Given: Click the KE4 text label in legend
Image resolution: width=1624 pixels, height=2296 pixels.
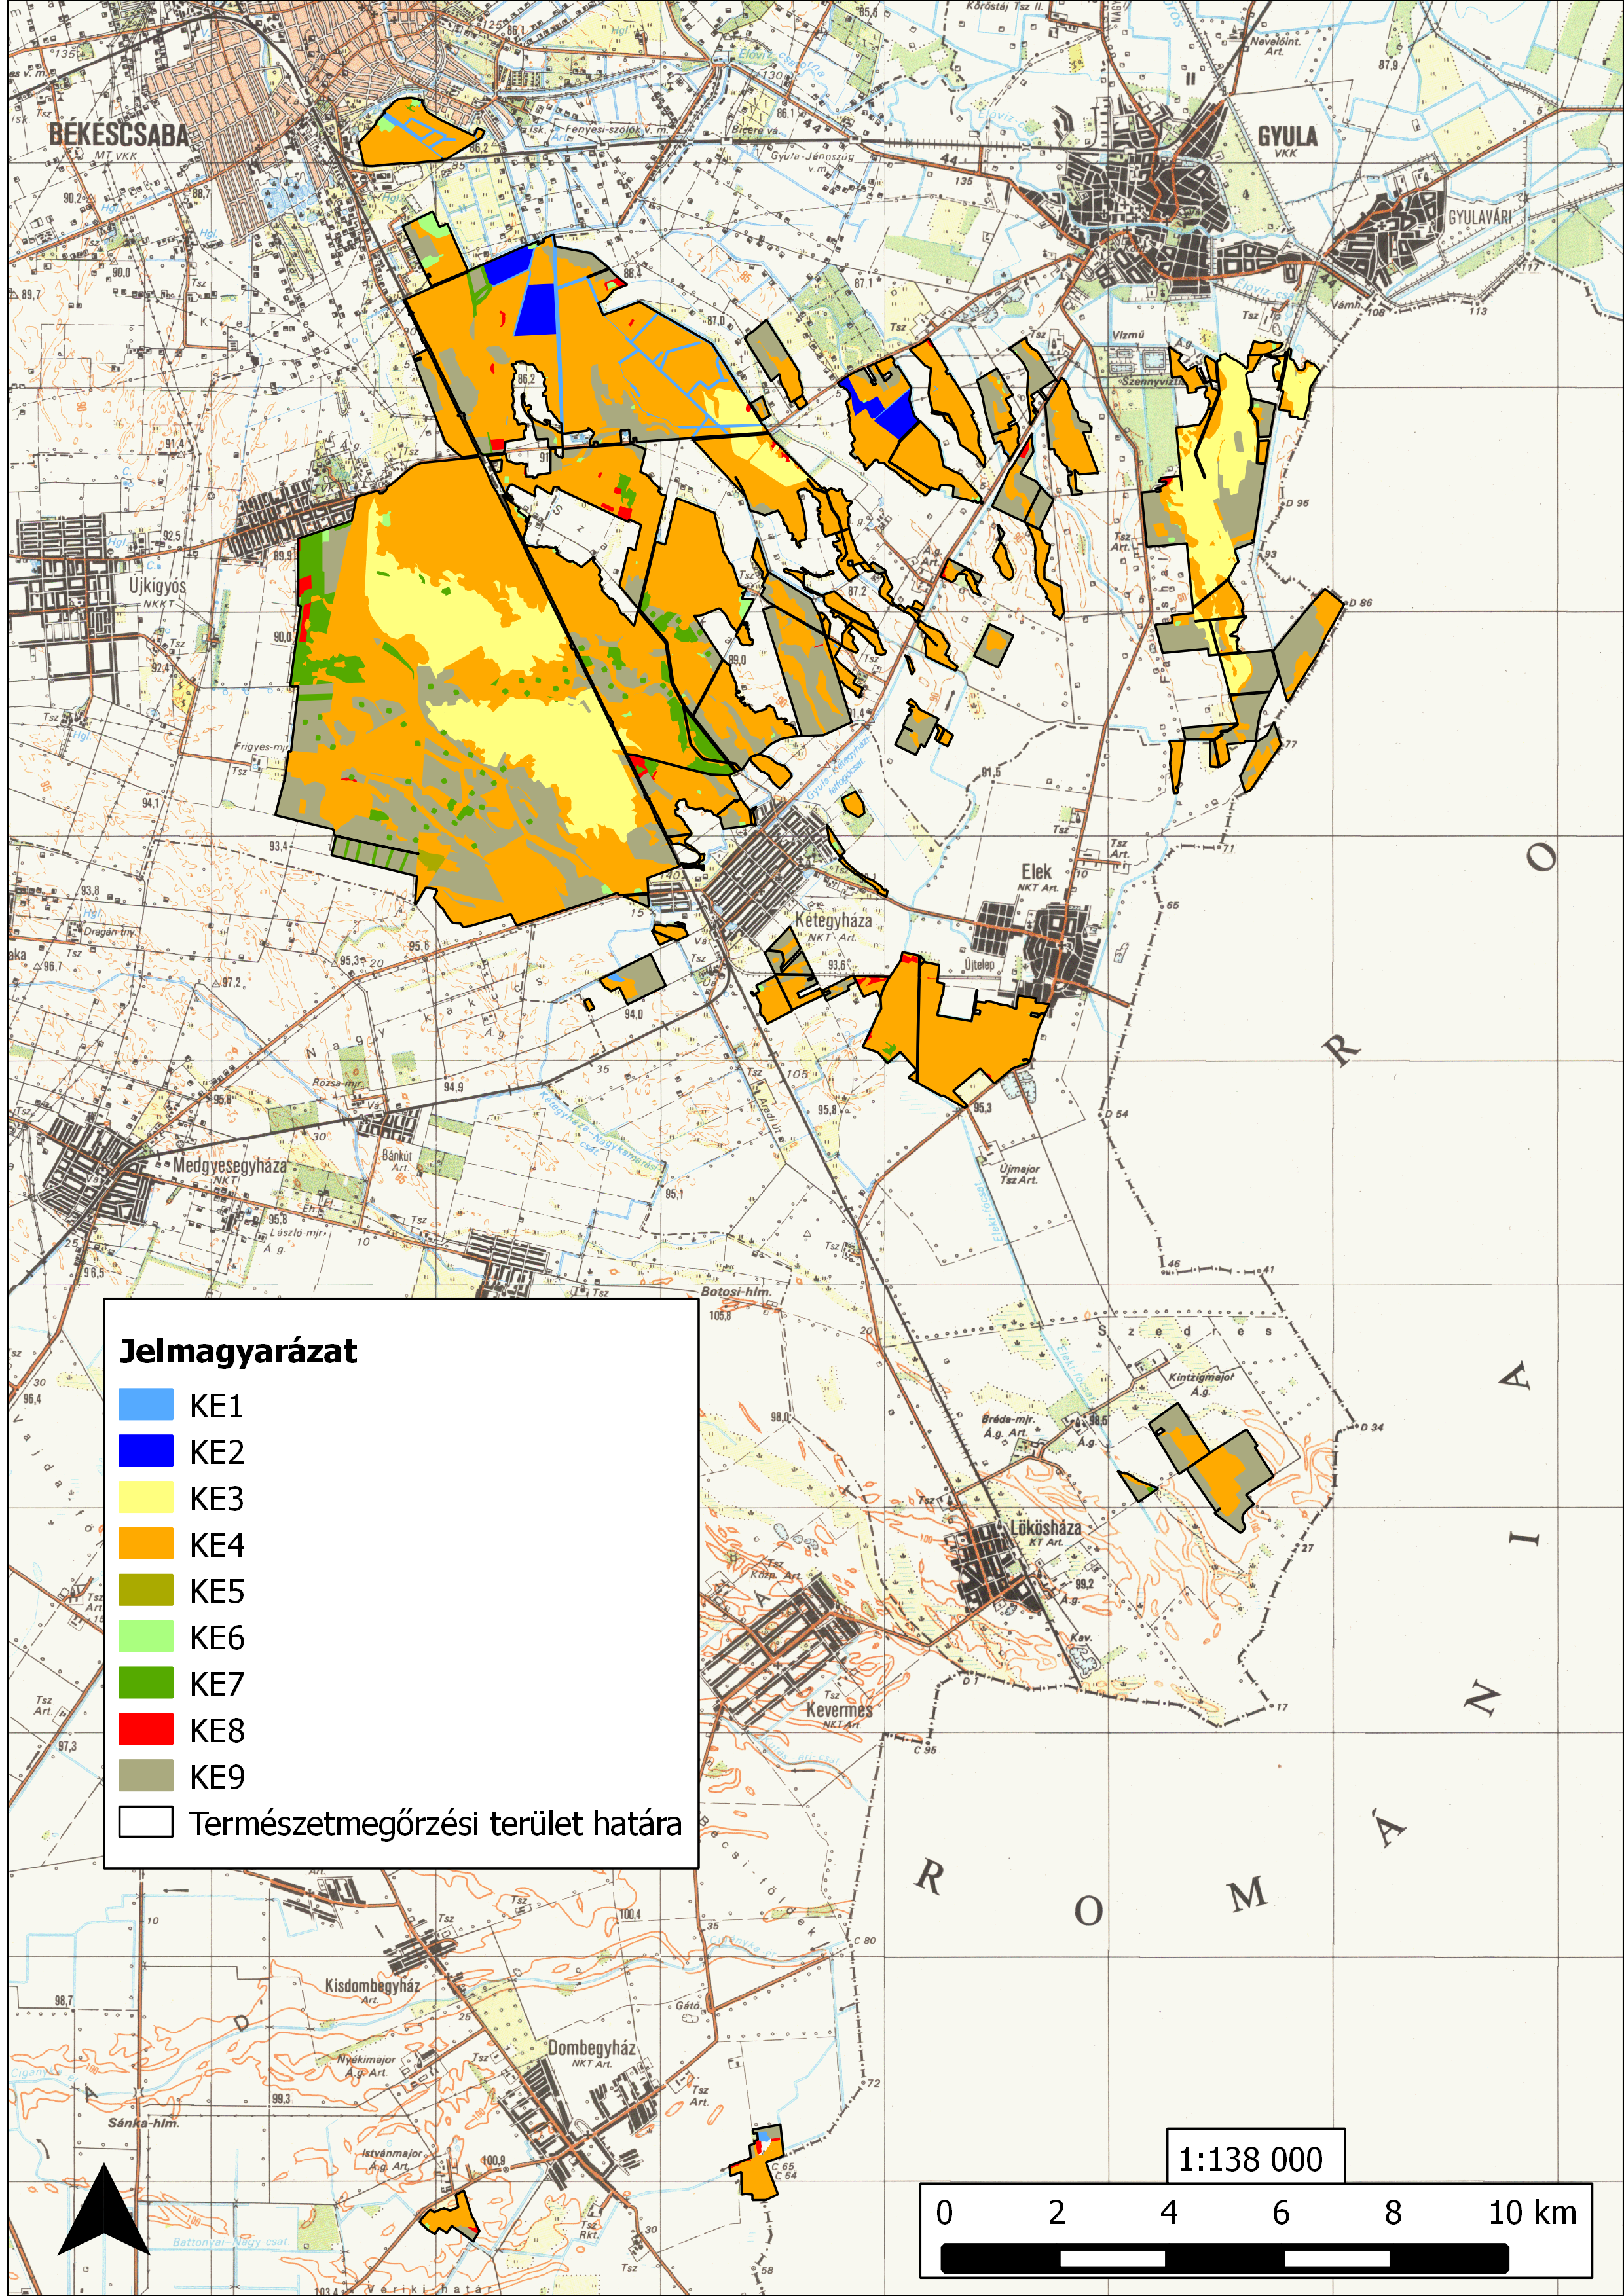Looking at the screenshot, I should [217, 1545].
